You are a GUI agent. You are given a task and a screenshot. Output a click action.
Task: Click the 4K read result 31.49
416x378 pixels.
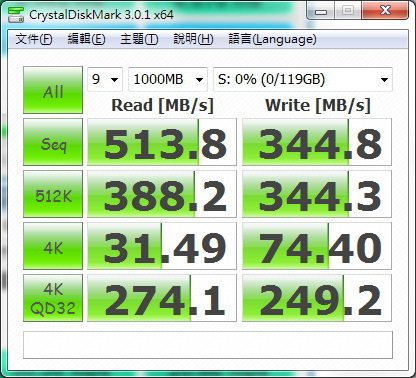(162, 246)
